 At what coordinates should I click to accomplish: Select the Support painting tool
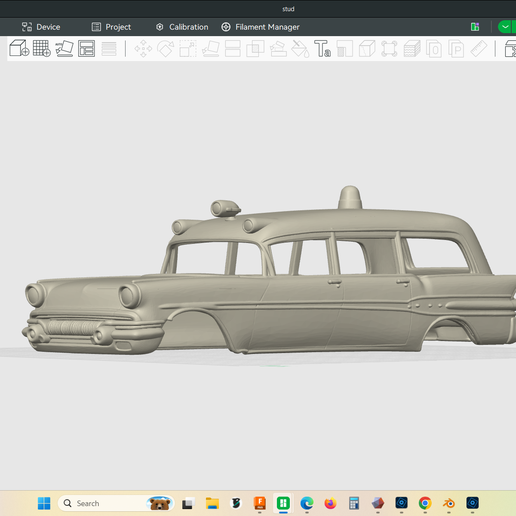coord(278,49)
